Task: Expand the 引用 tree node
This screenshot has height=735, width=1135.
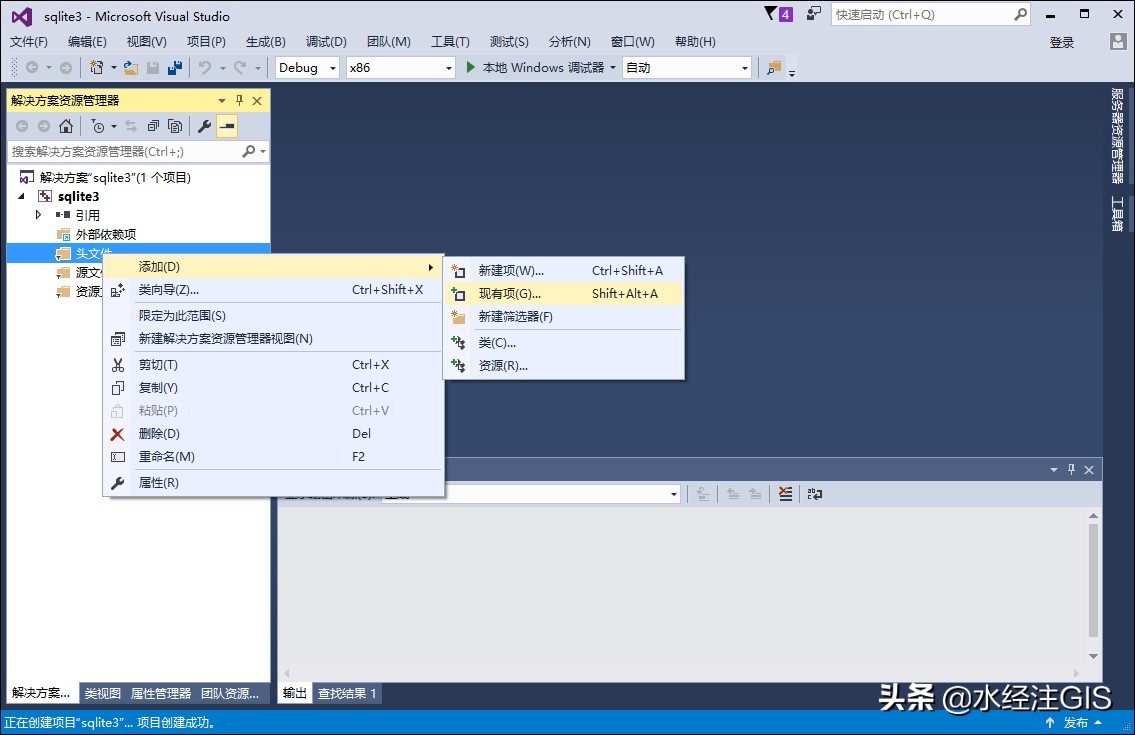Action: (x=38, y=215)
